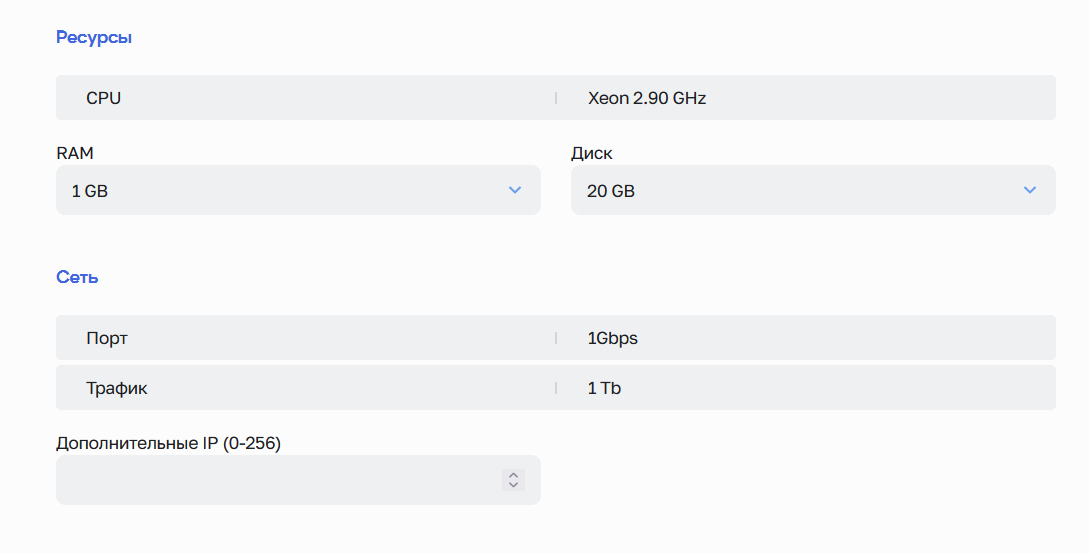This screenshot has width=1089, height=553.
Task: Select the 1Gbps port speed value
Action: tap(612, 338)
